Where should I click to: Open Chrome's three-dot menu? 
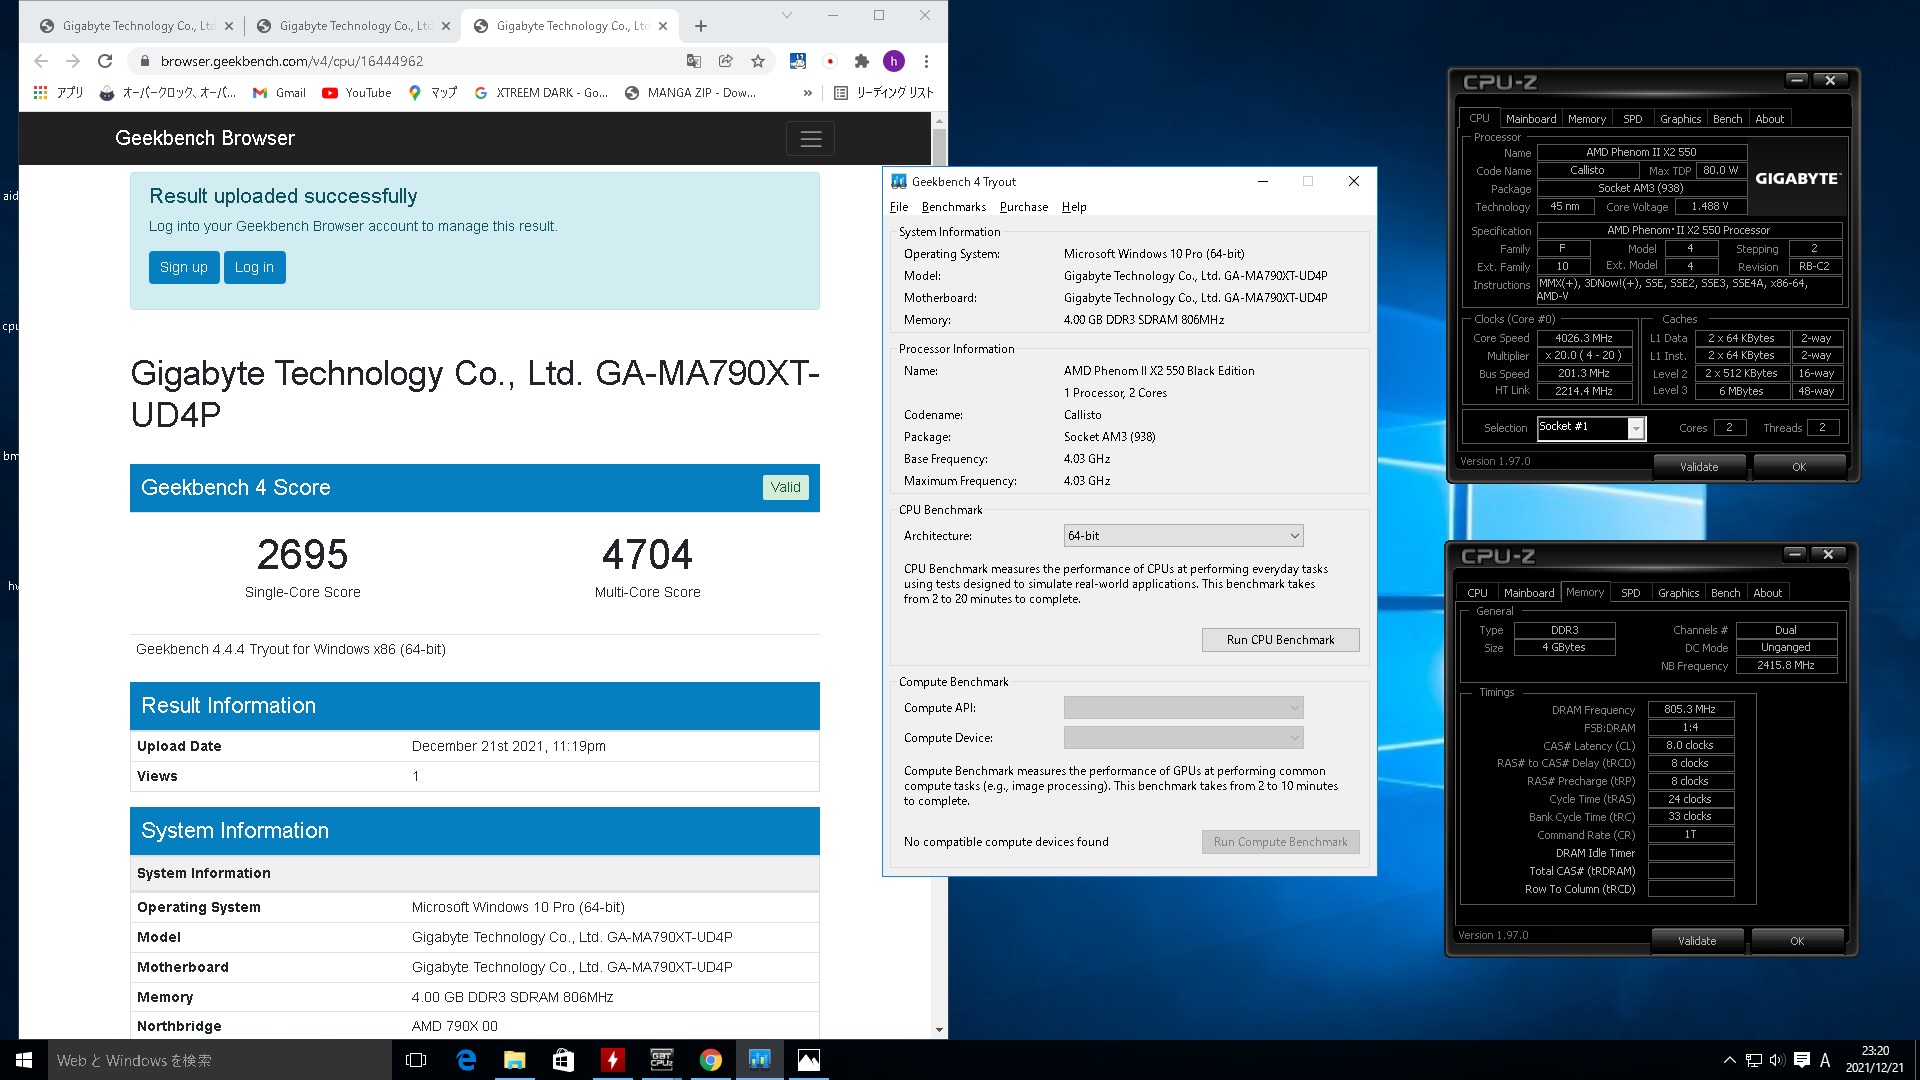coord(926,61)
